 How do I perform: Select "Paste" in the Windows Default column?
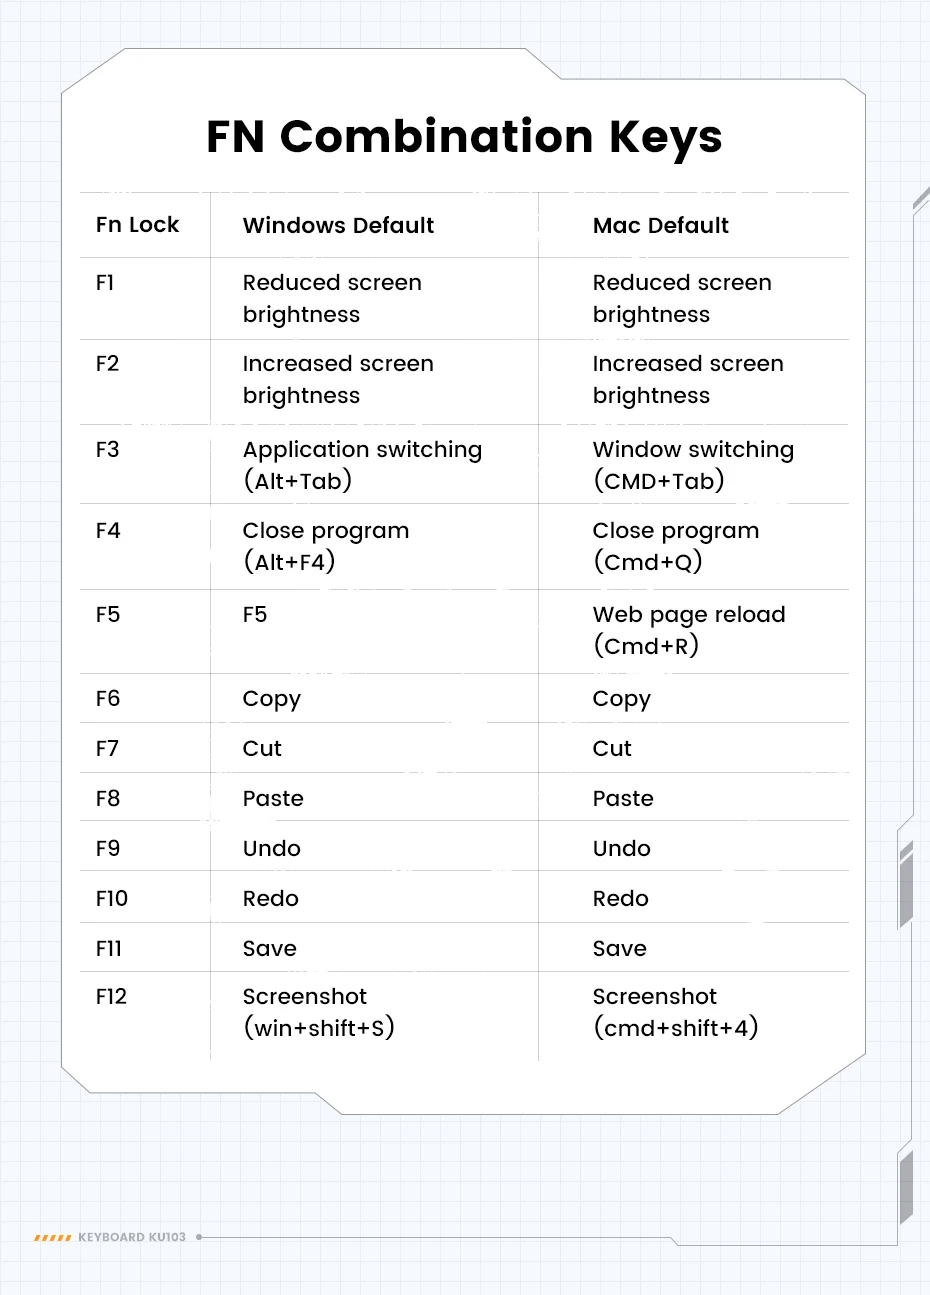[x=273, y=799]
